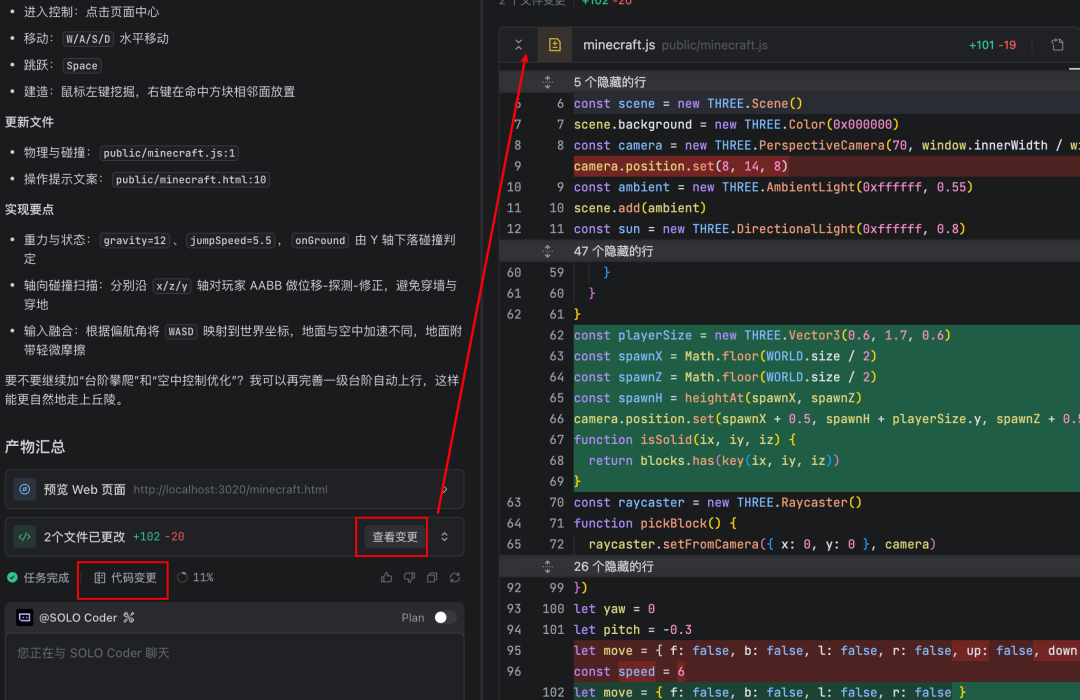The width and height of the screenshot is (1080, 700).
Task: Open the preview row's right arrow
Action: point(446,489)
